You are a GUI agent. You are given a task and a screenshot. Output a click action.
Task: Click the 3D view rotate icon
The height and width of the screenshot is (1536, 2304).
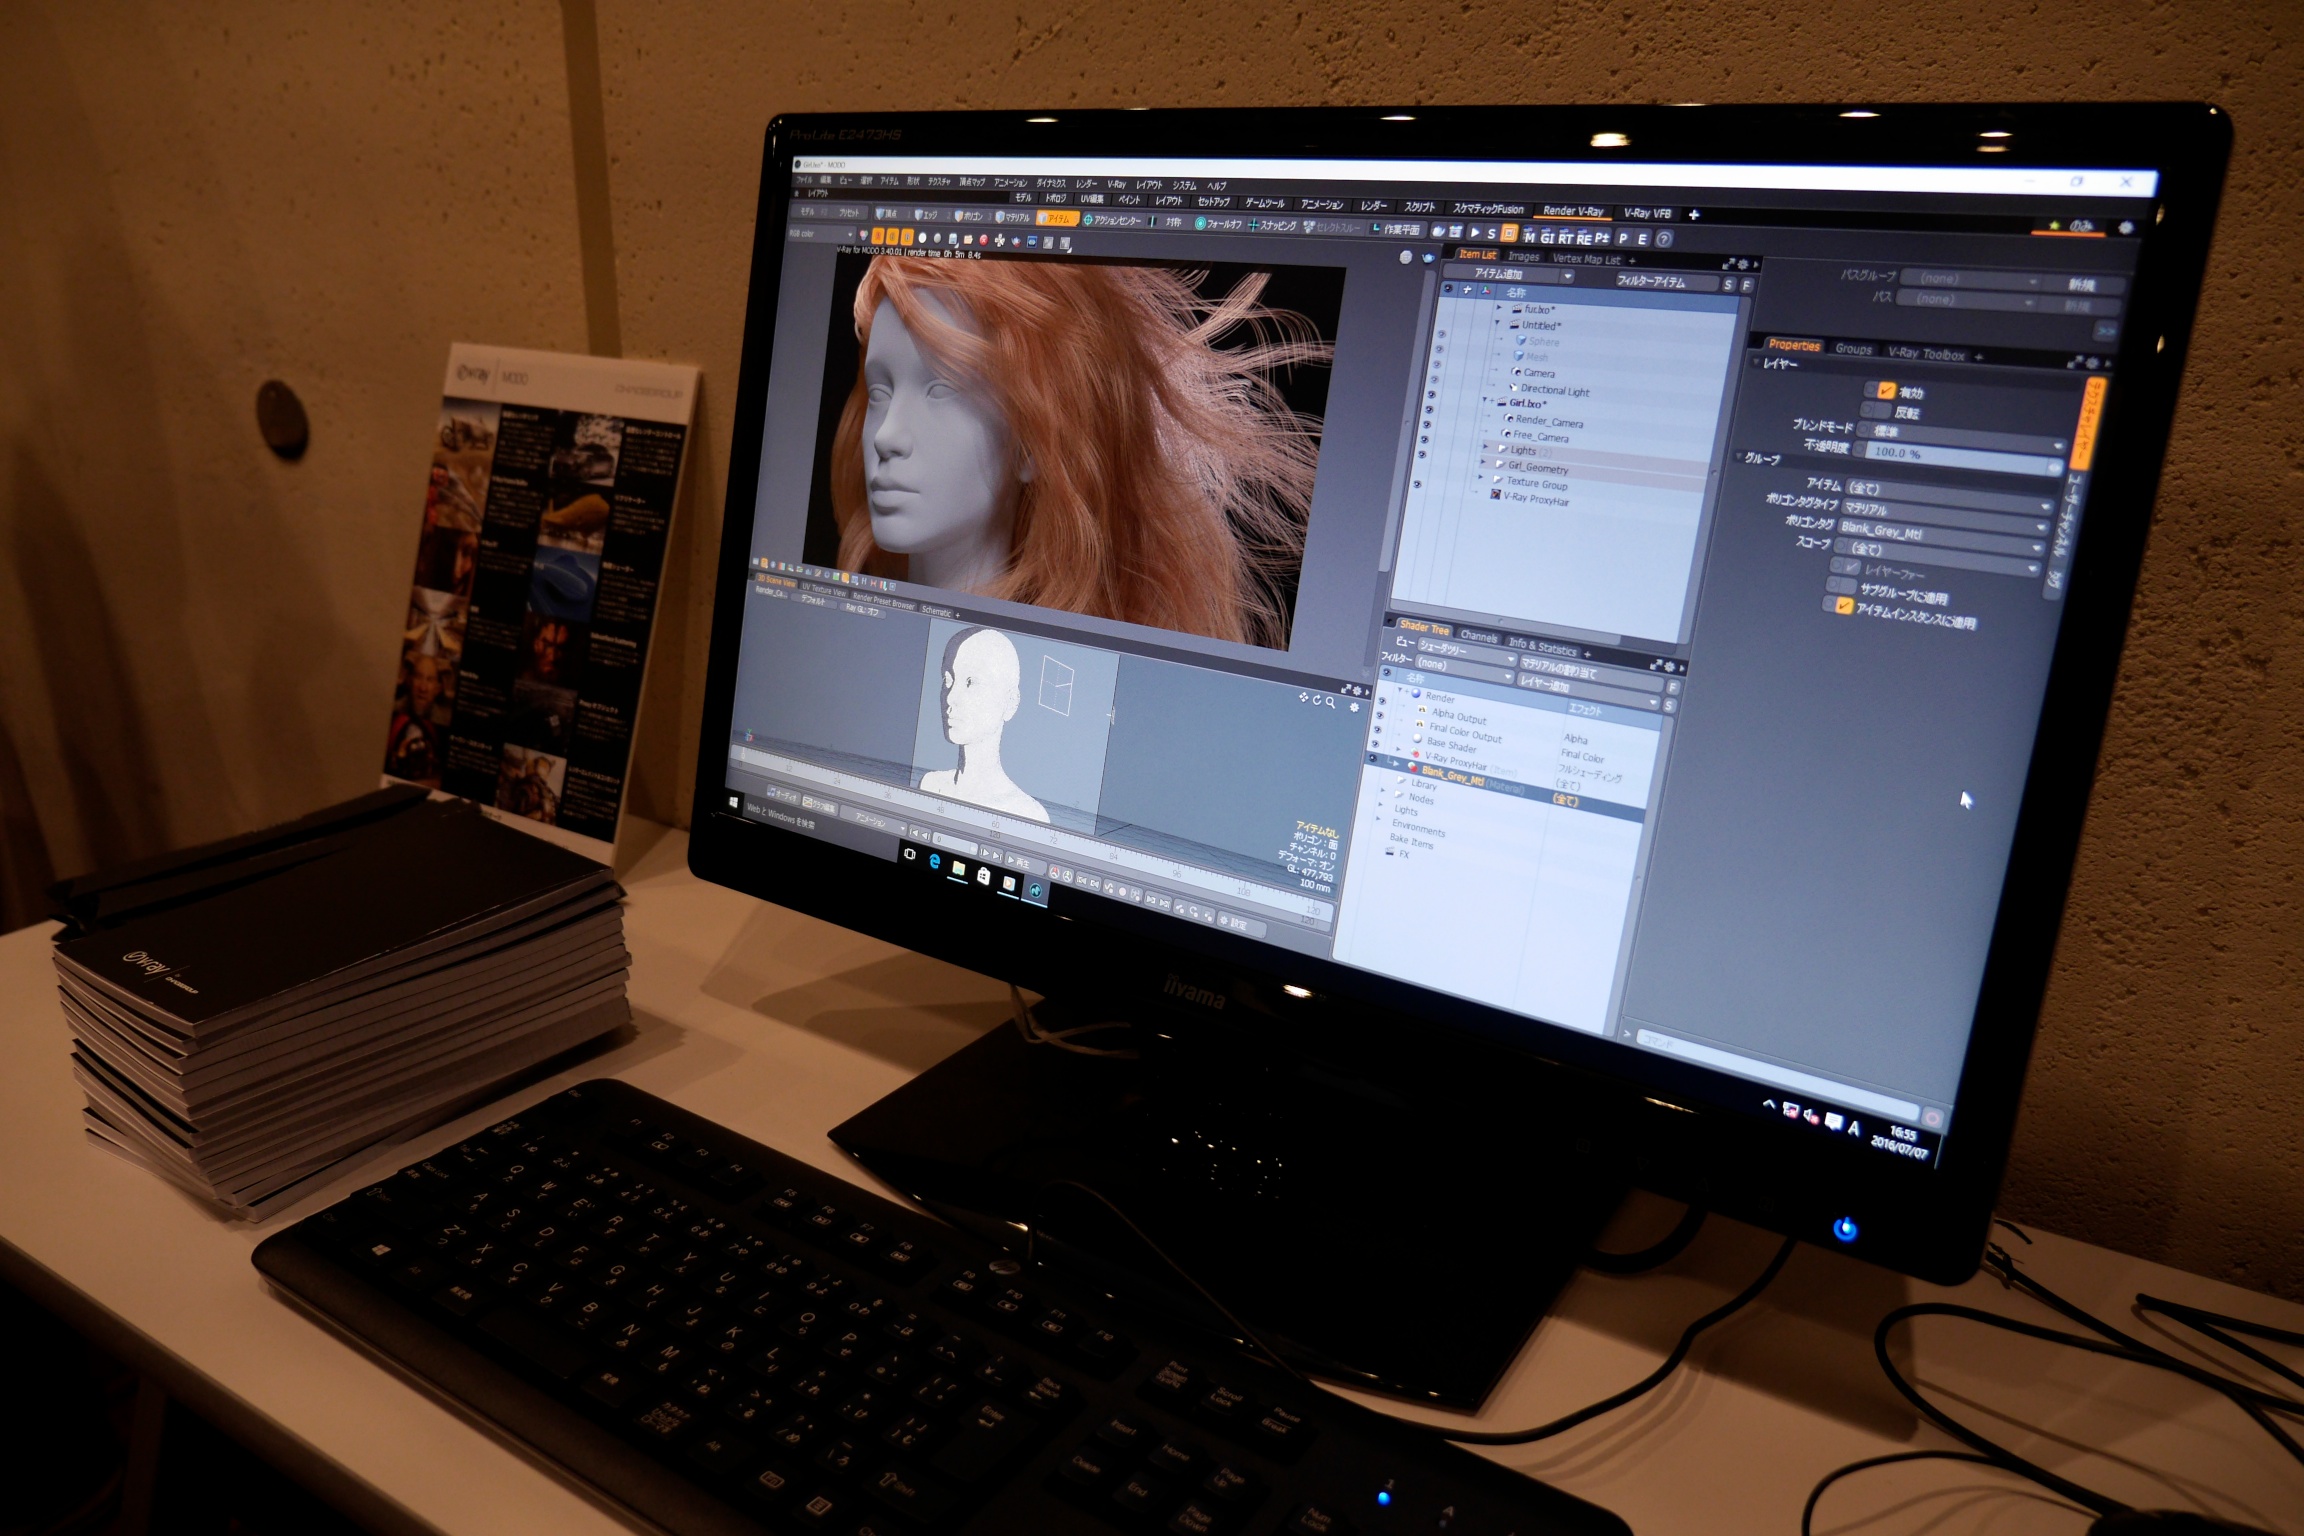coord(1317,700)
